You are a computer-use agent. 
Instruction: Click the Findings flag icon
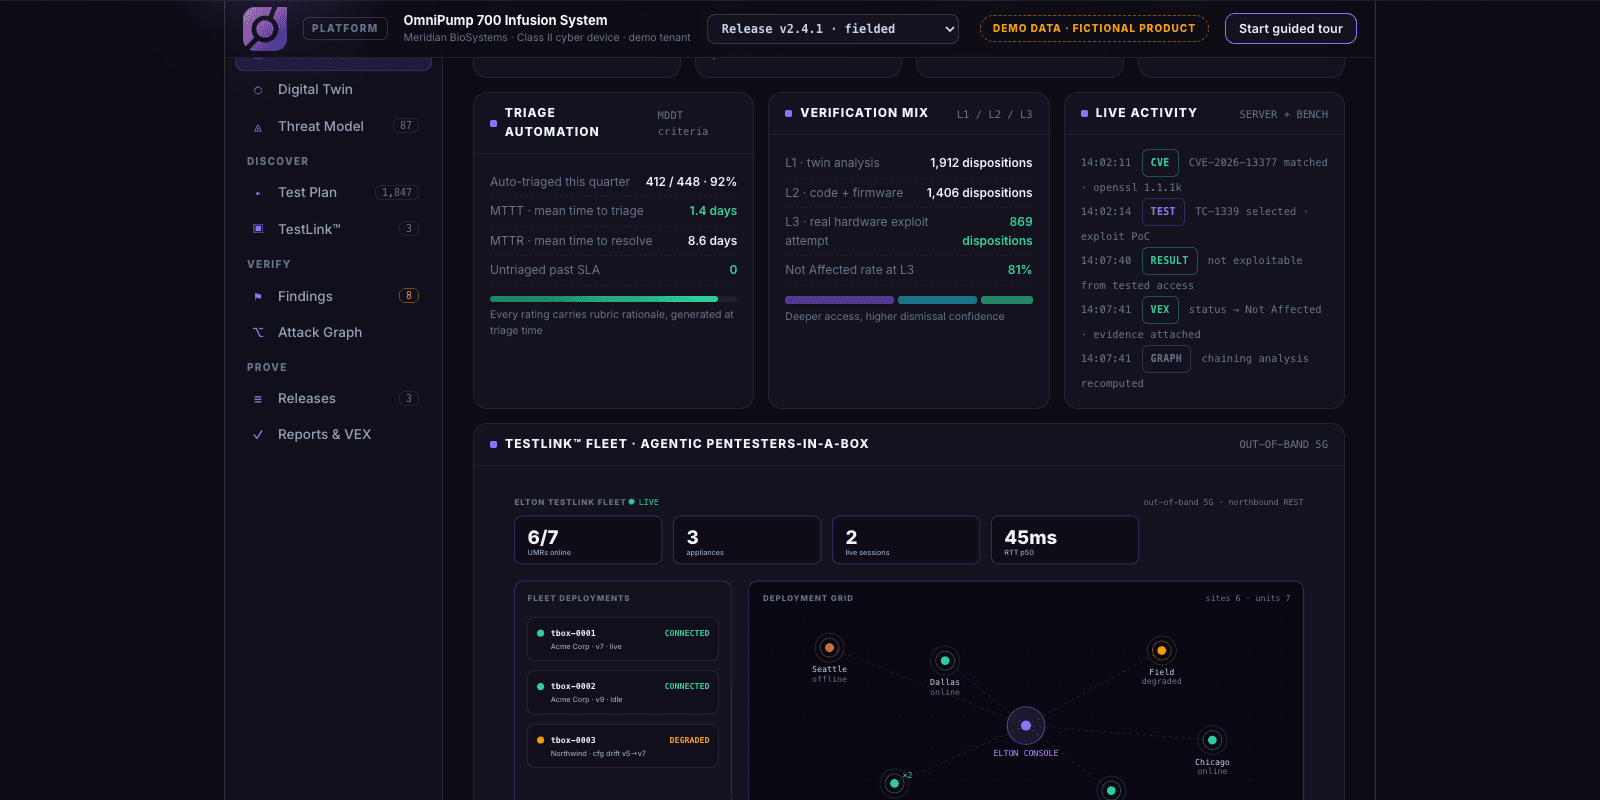tap(258, 296)
